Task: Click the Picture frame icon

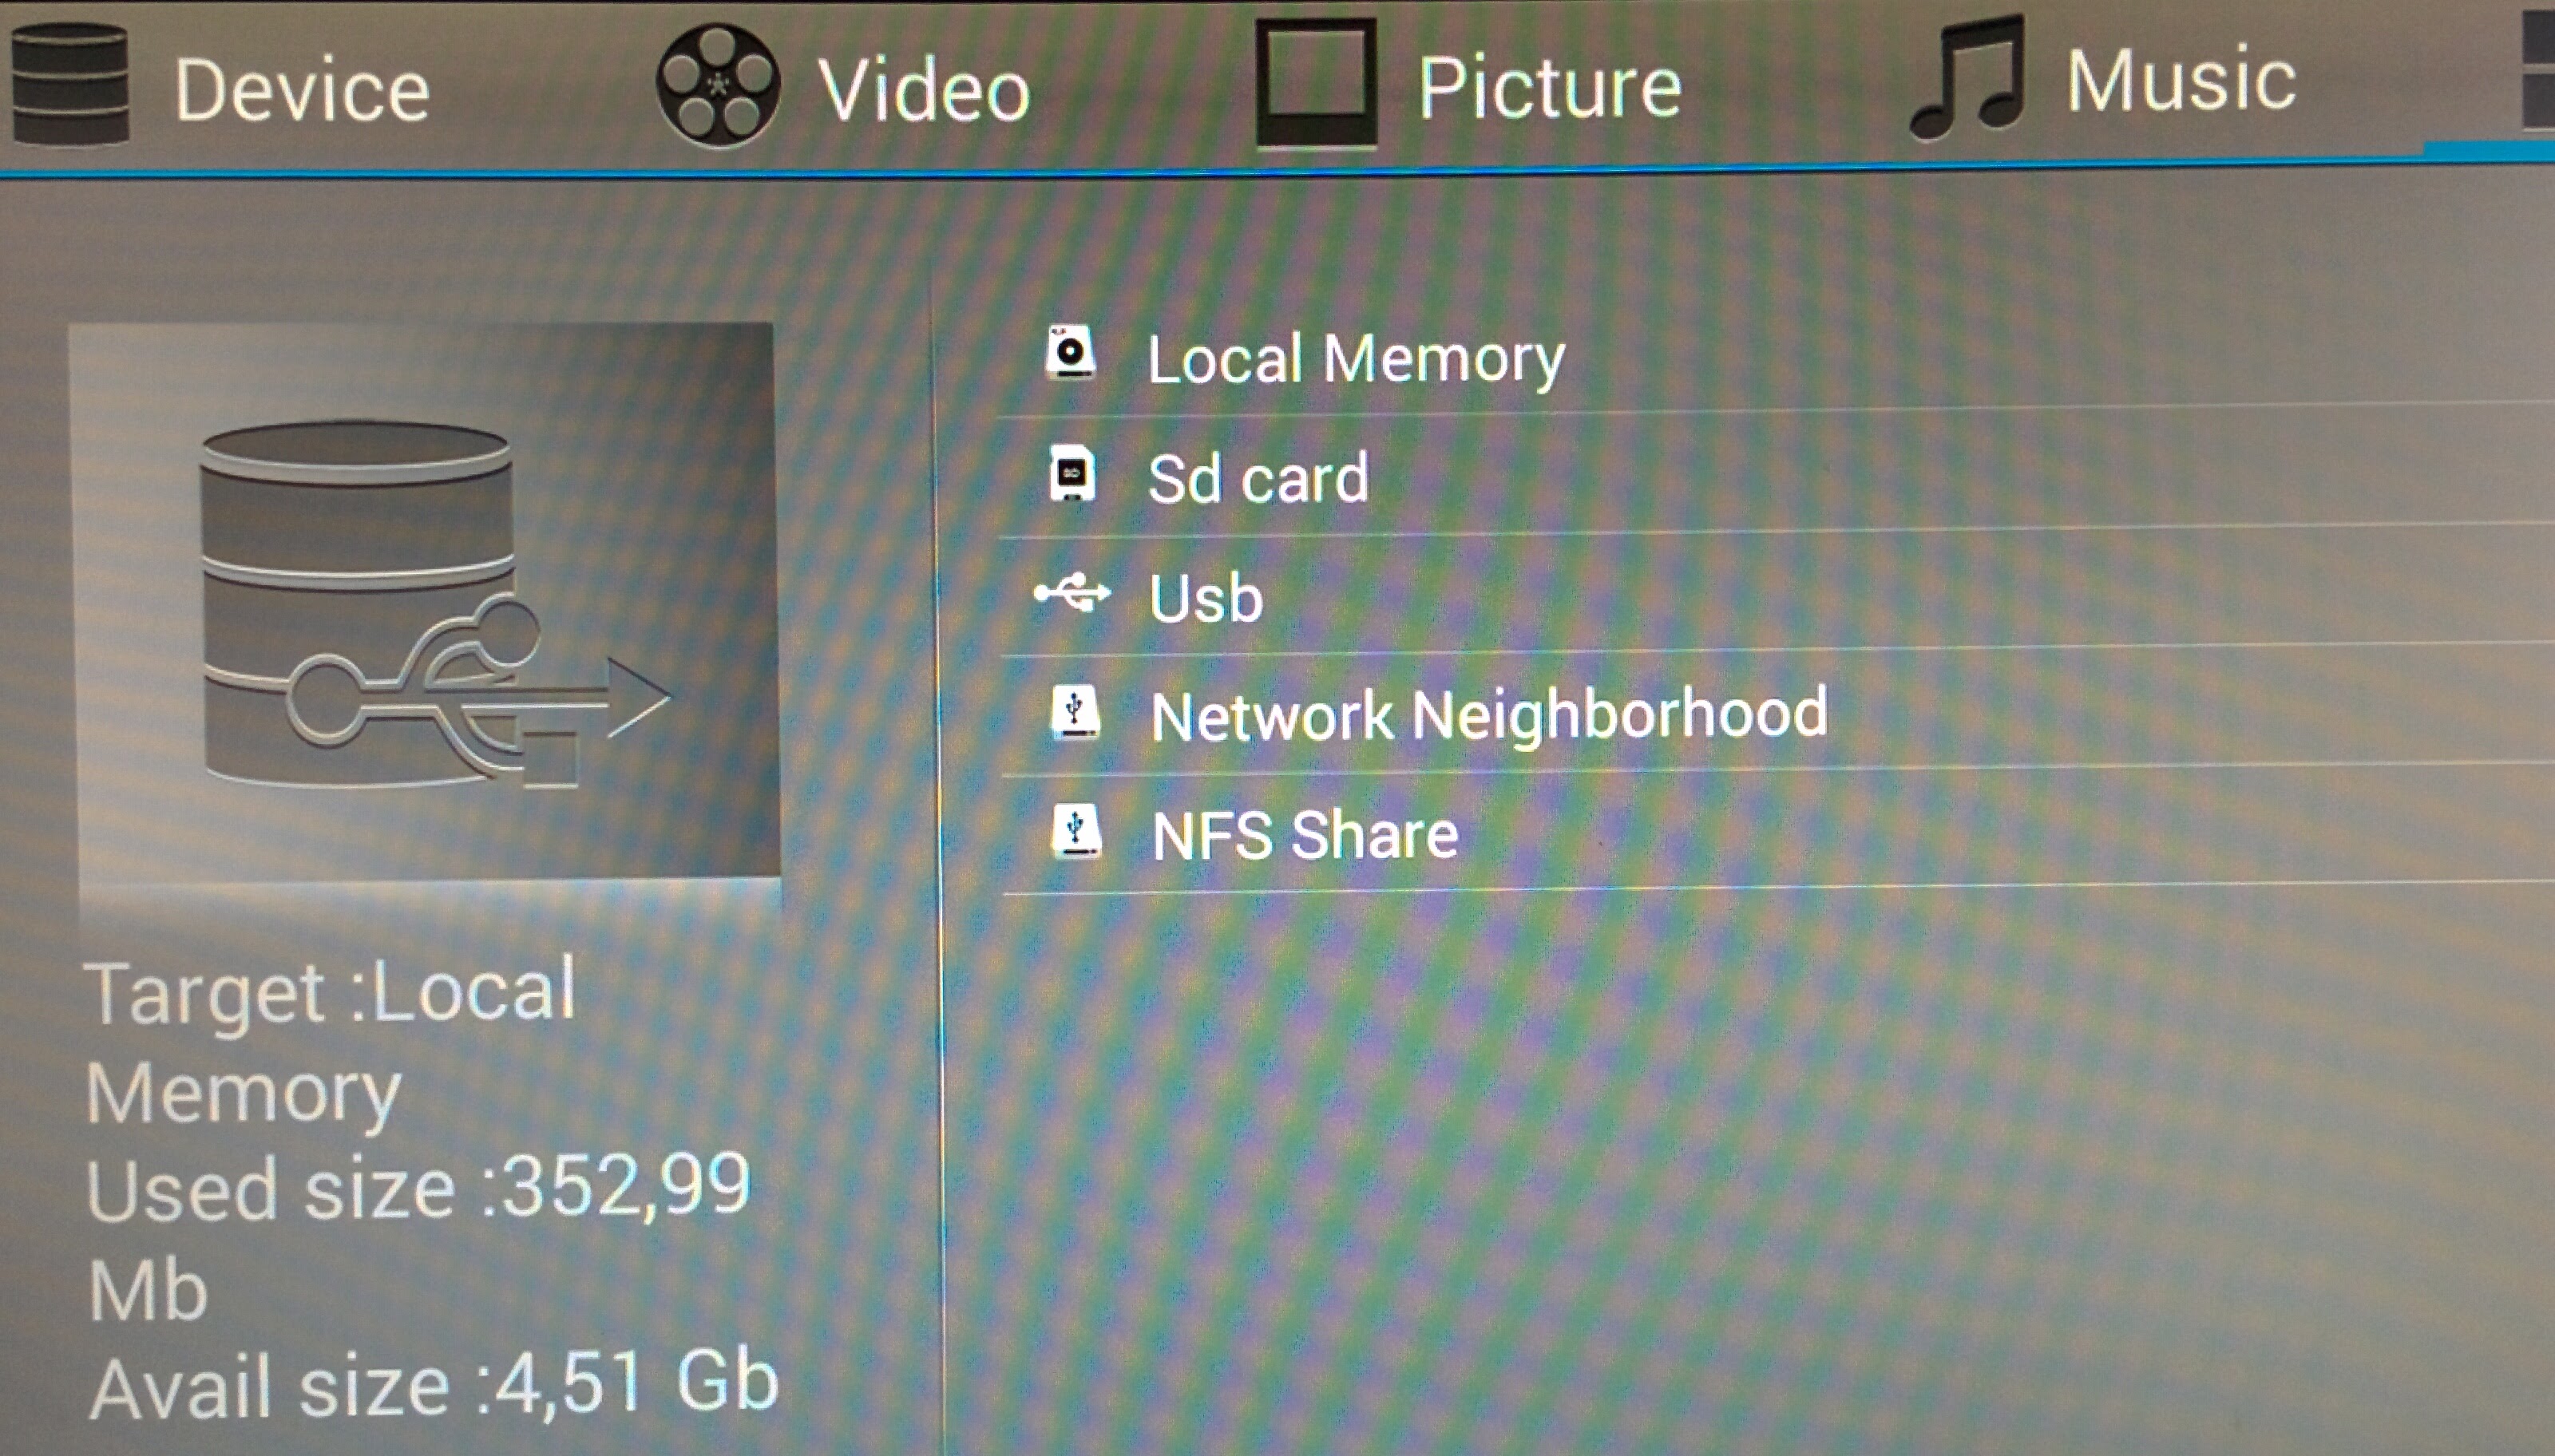Action: point(1316,83)
